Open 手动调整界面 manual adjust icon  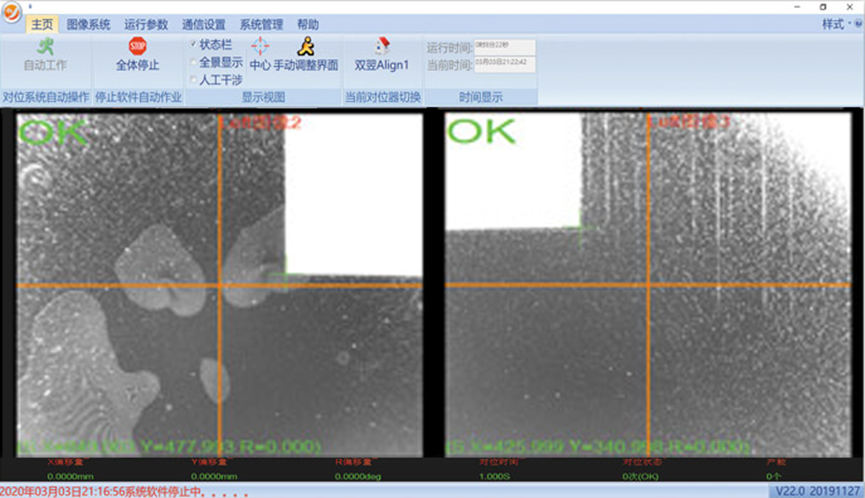(305, 46)
